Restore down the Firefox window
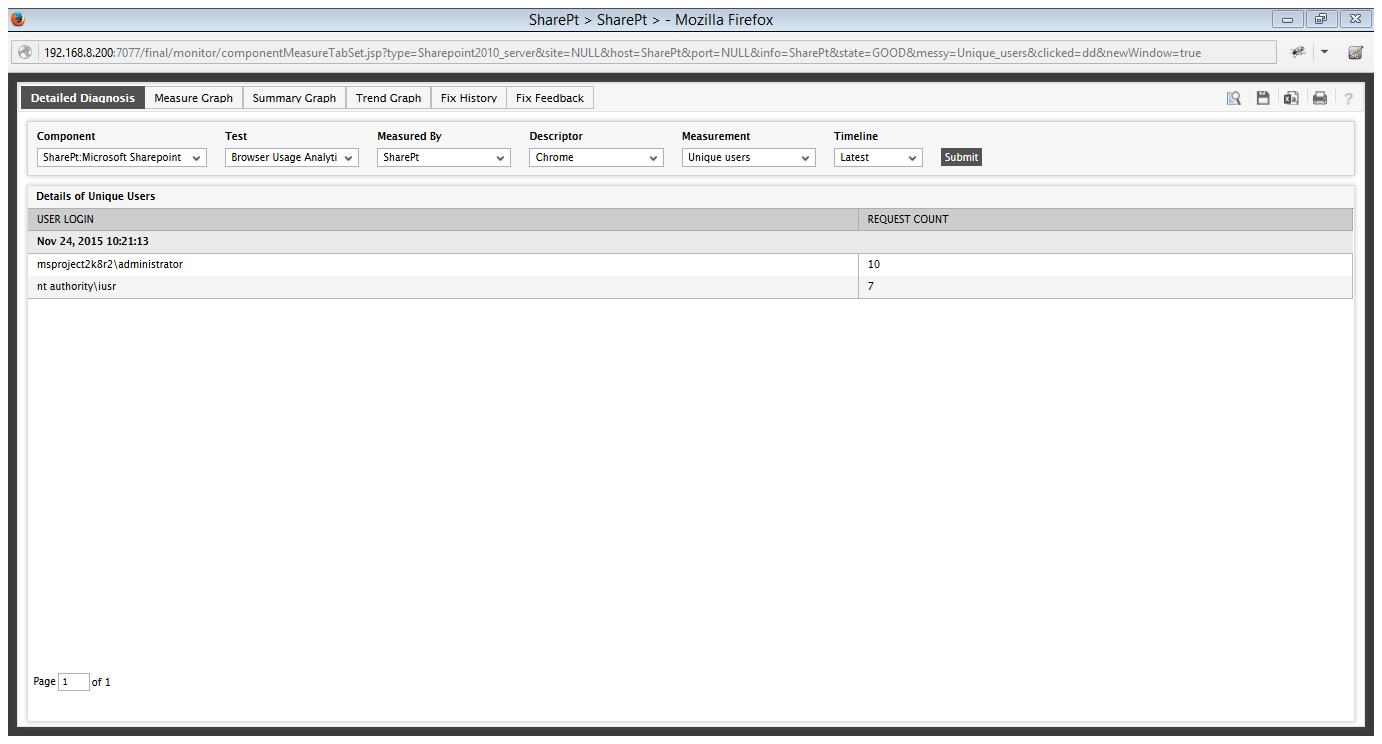This screenshot has height=744, width=1382. [x=1321, y=19]
